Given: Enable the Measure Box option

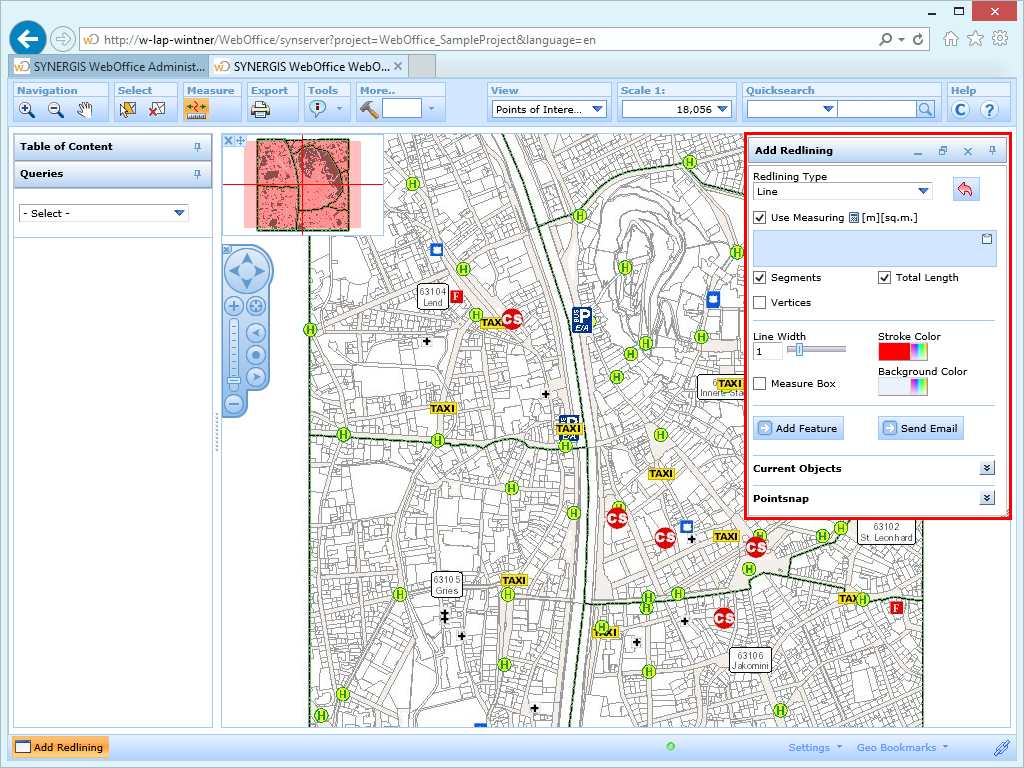Looking at the screenshot, I should pos(759,383).
